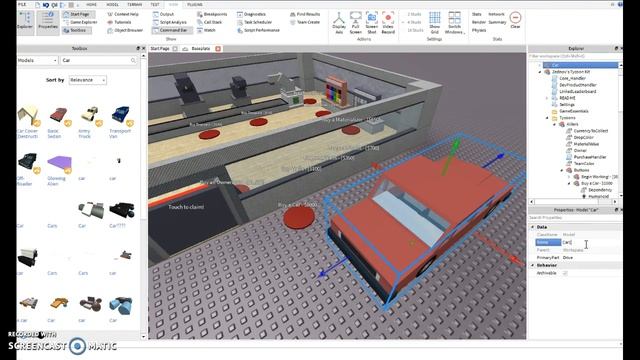Open the FILE menu

coord(22,4)
